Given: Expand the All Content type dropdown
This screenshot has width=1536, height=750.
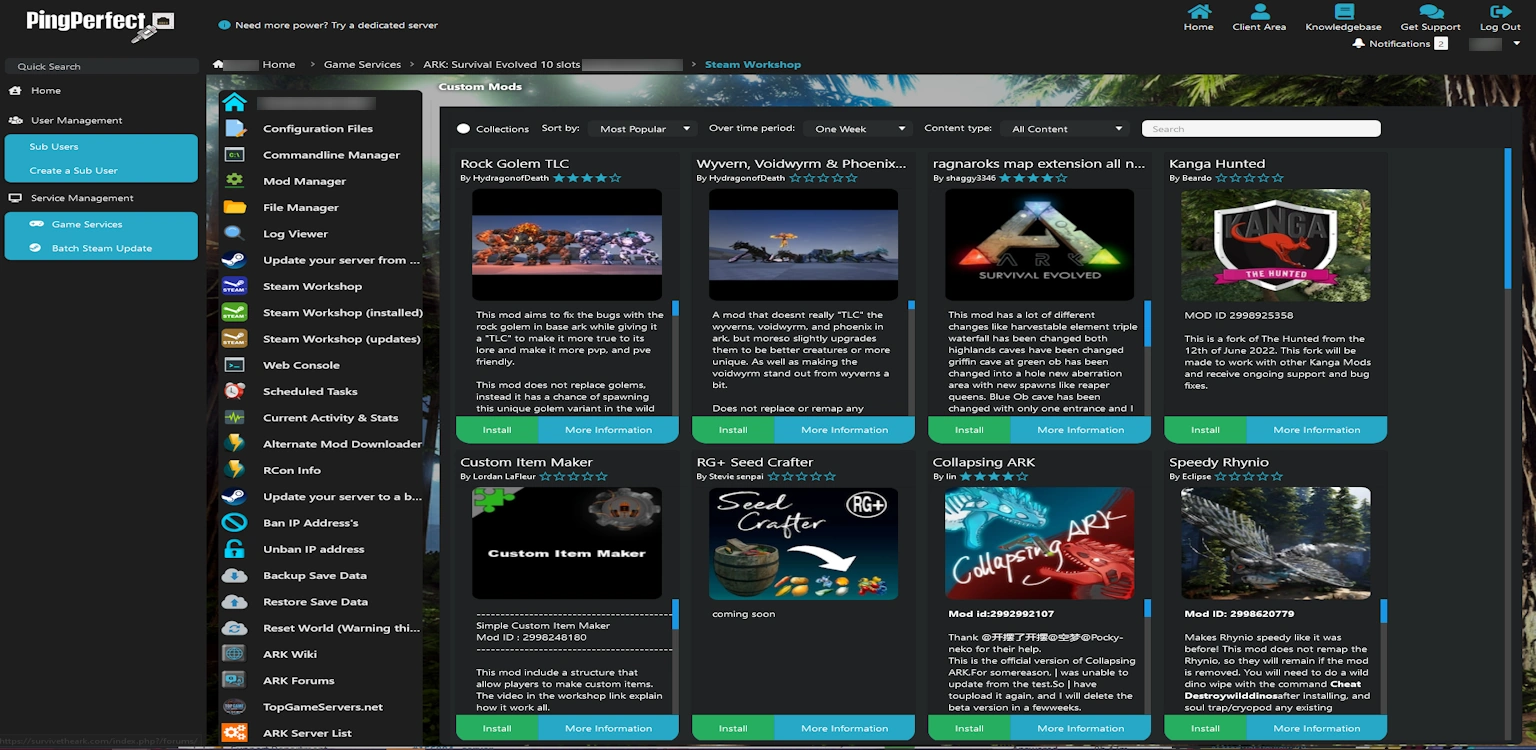Looking at the screenshot, I should pyautogui.click(x=1068, y=129).
